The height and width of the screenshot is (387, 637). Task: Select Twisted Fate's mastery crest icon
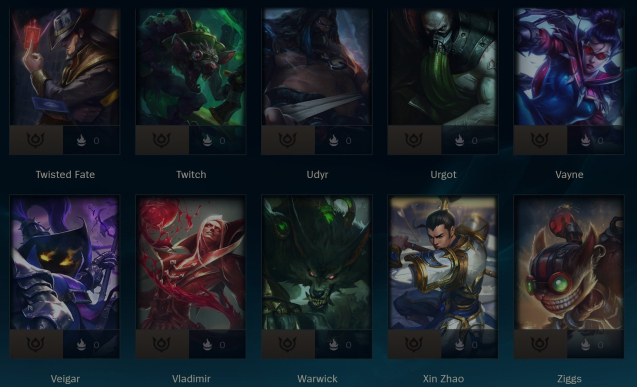point(35,140)
